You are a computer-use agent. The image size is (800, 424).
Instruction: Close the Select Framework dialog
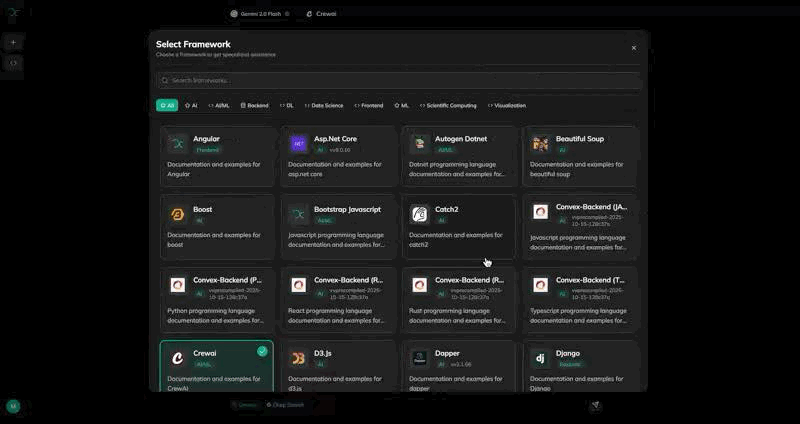634,48
